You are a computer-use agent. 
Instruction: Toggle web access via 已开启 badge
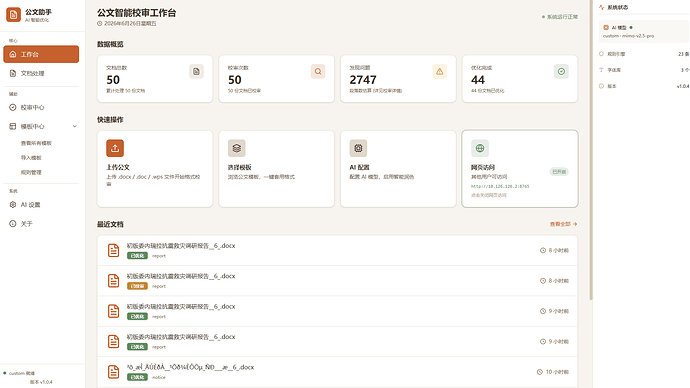559,172
